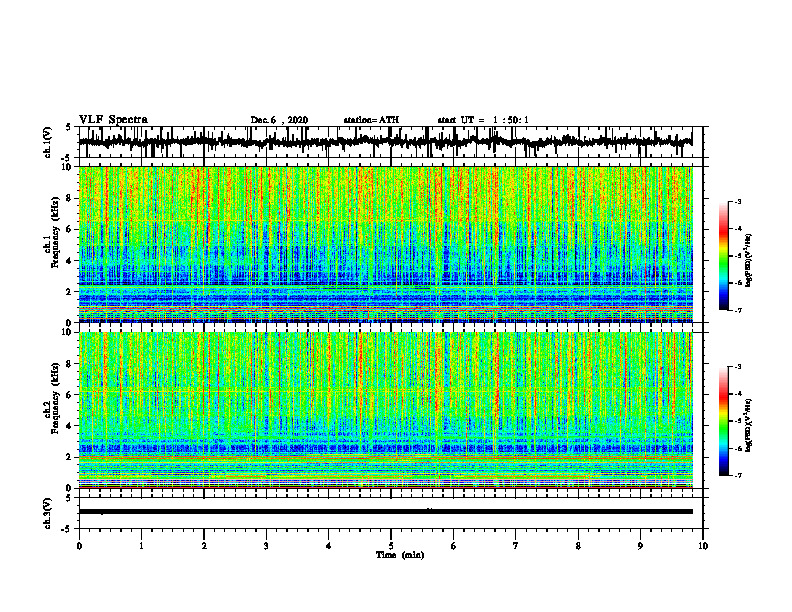This screenshot has height=612, width=792.
Task: Click the ch.2 color scale log(PSD) unit label
Action: (749, 426)
